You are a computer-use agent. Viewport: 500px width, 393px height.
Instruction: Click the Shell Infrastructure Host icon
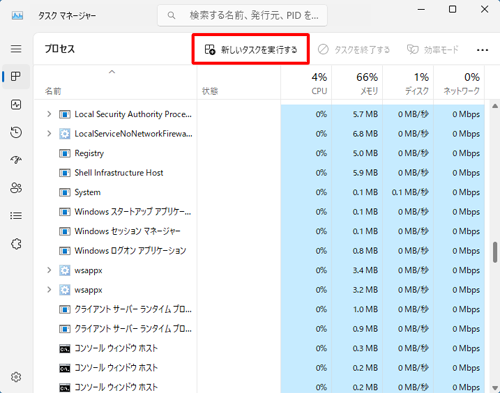(x=65, y=173)
